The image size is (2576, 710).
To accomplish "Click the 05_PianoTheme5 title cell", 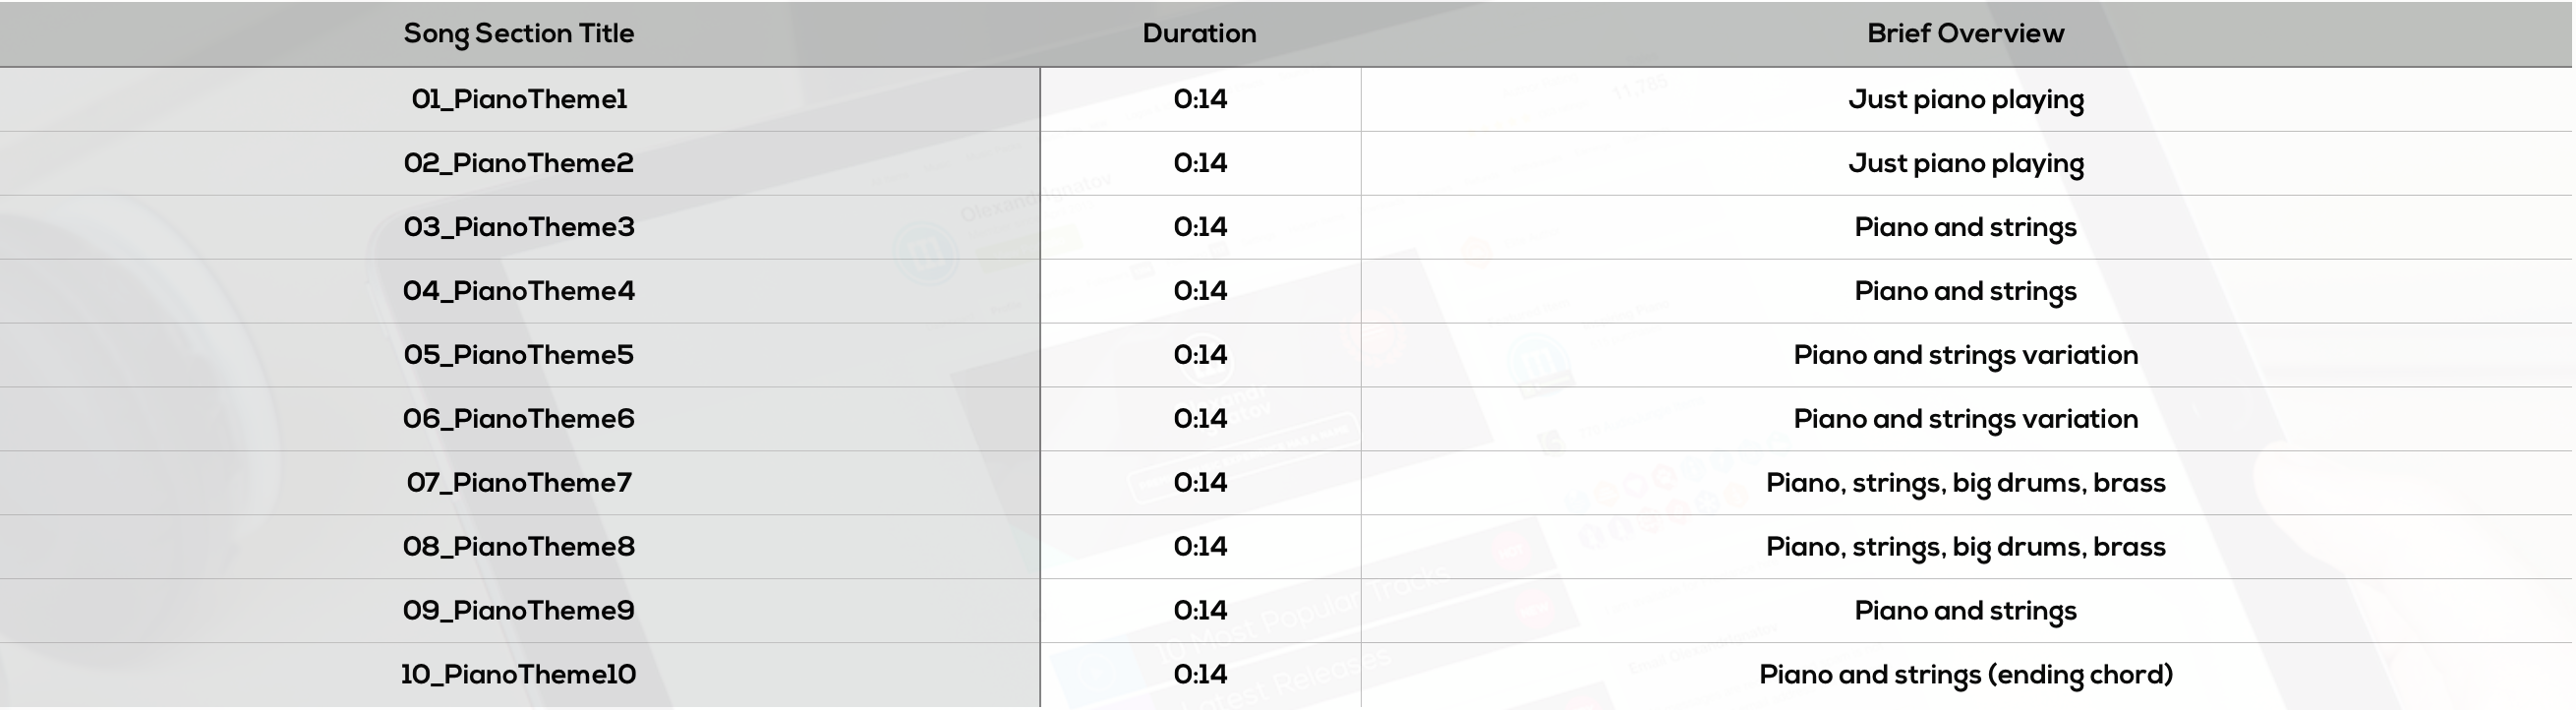I will click(x=519, y=355).
